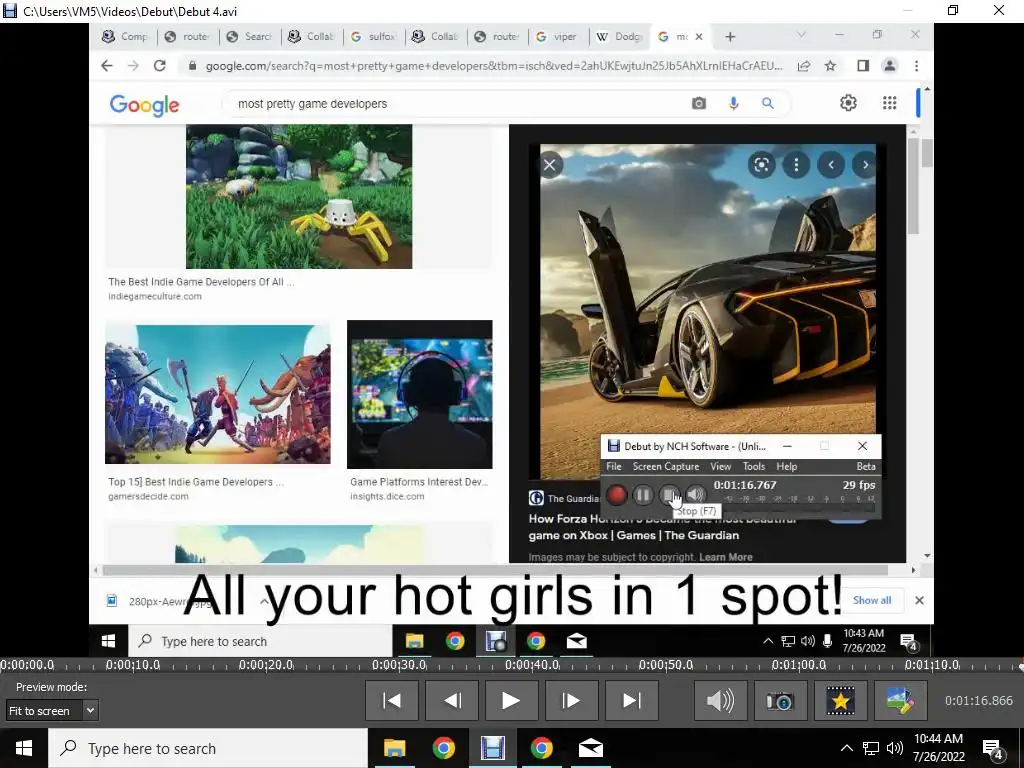The width and height of the screenshot is (1024, 768).
Task: Play the Debut 4.avi preview
Action: (511, 701)
